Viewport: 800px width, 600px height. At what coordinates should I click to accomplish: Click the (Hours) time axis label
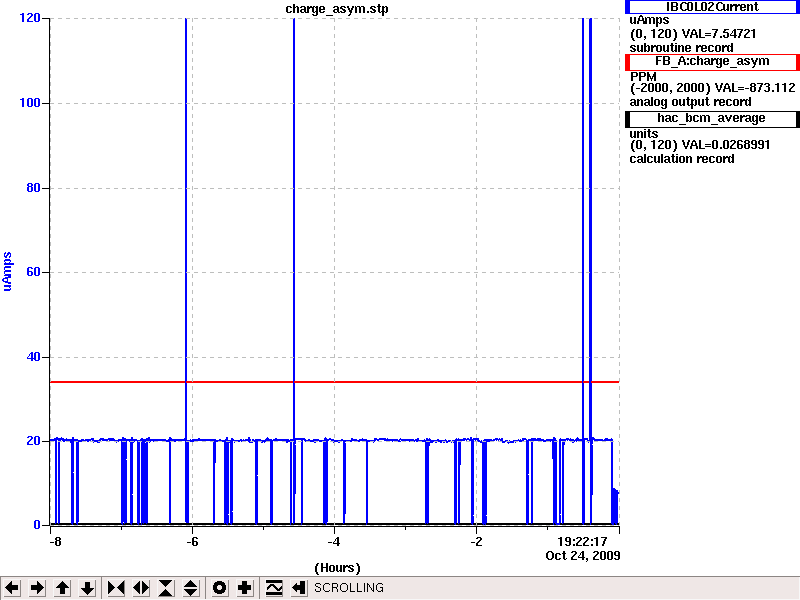tap(337, 568)
